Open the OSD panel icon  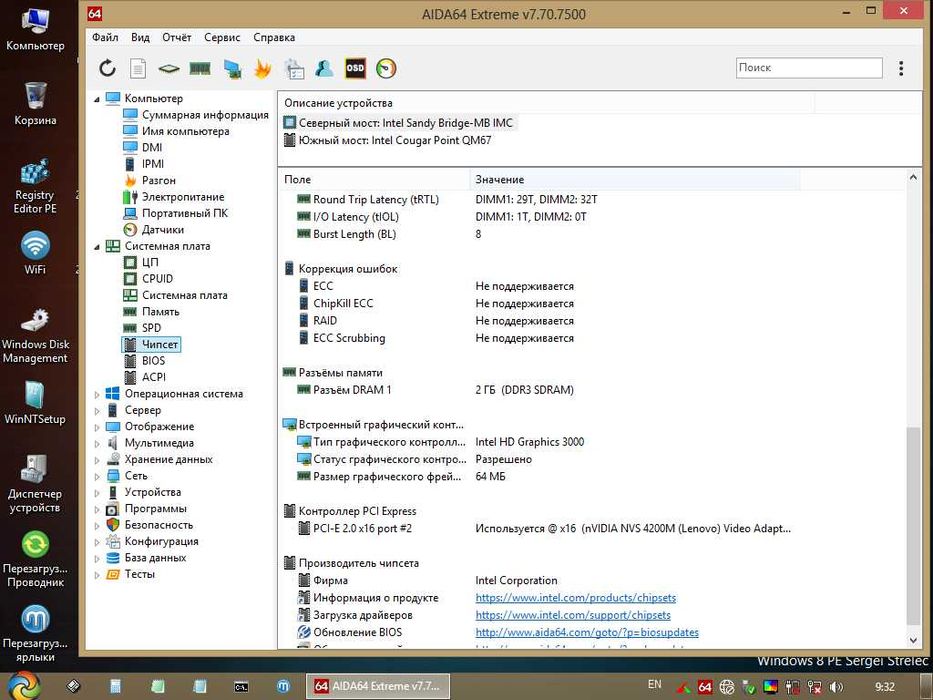point(355,68)
